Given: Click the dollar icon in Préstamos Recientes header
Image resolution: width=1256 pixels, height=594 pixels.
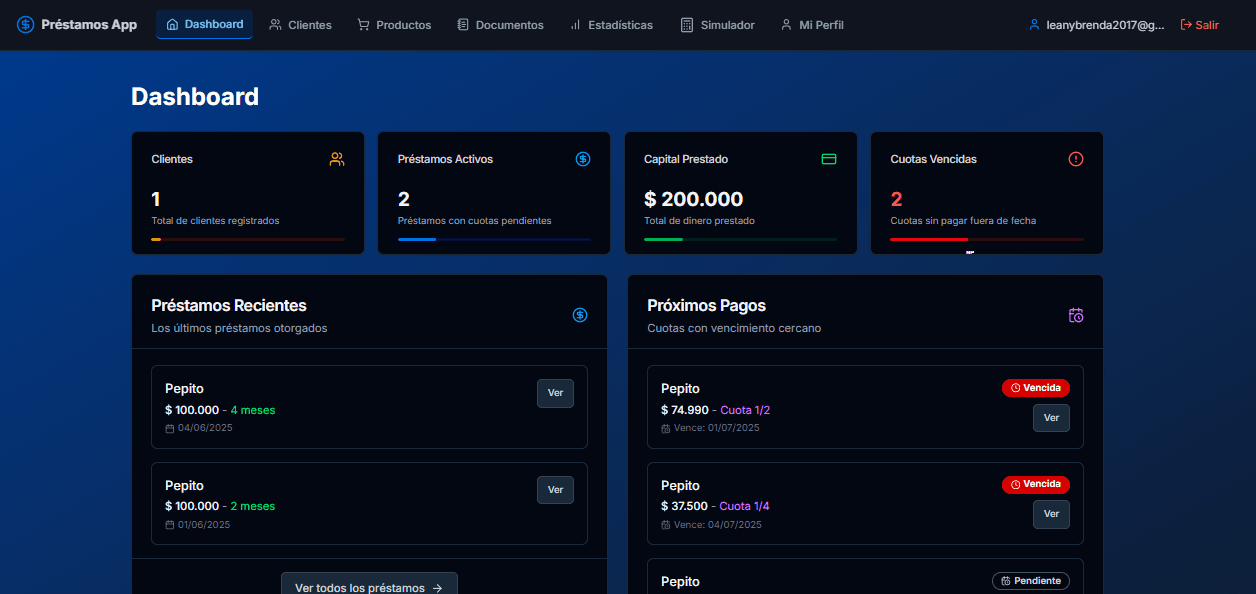Looking at the screenshot, I should pos(580,315).
